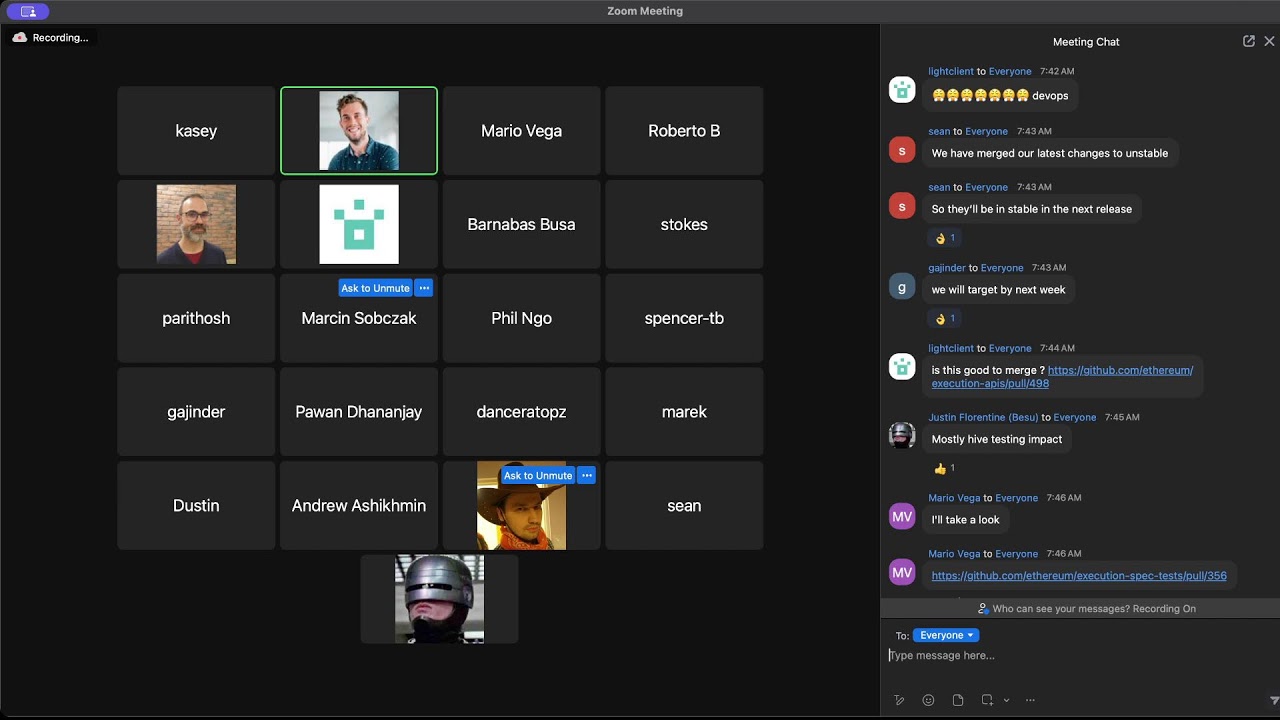Select the gajinder participant tile
Viewport: 1280px width, 720px height.
pyautogui.click(x=196, y=412)
